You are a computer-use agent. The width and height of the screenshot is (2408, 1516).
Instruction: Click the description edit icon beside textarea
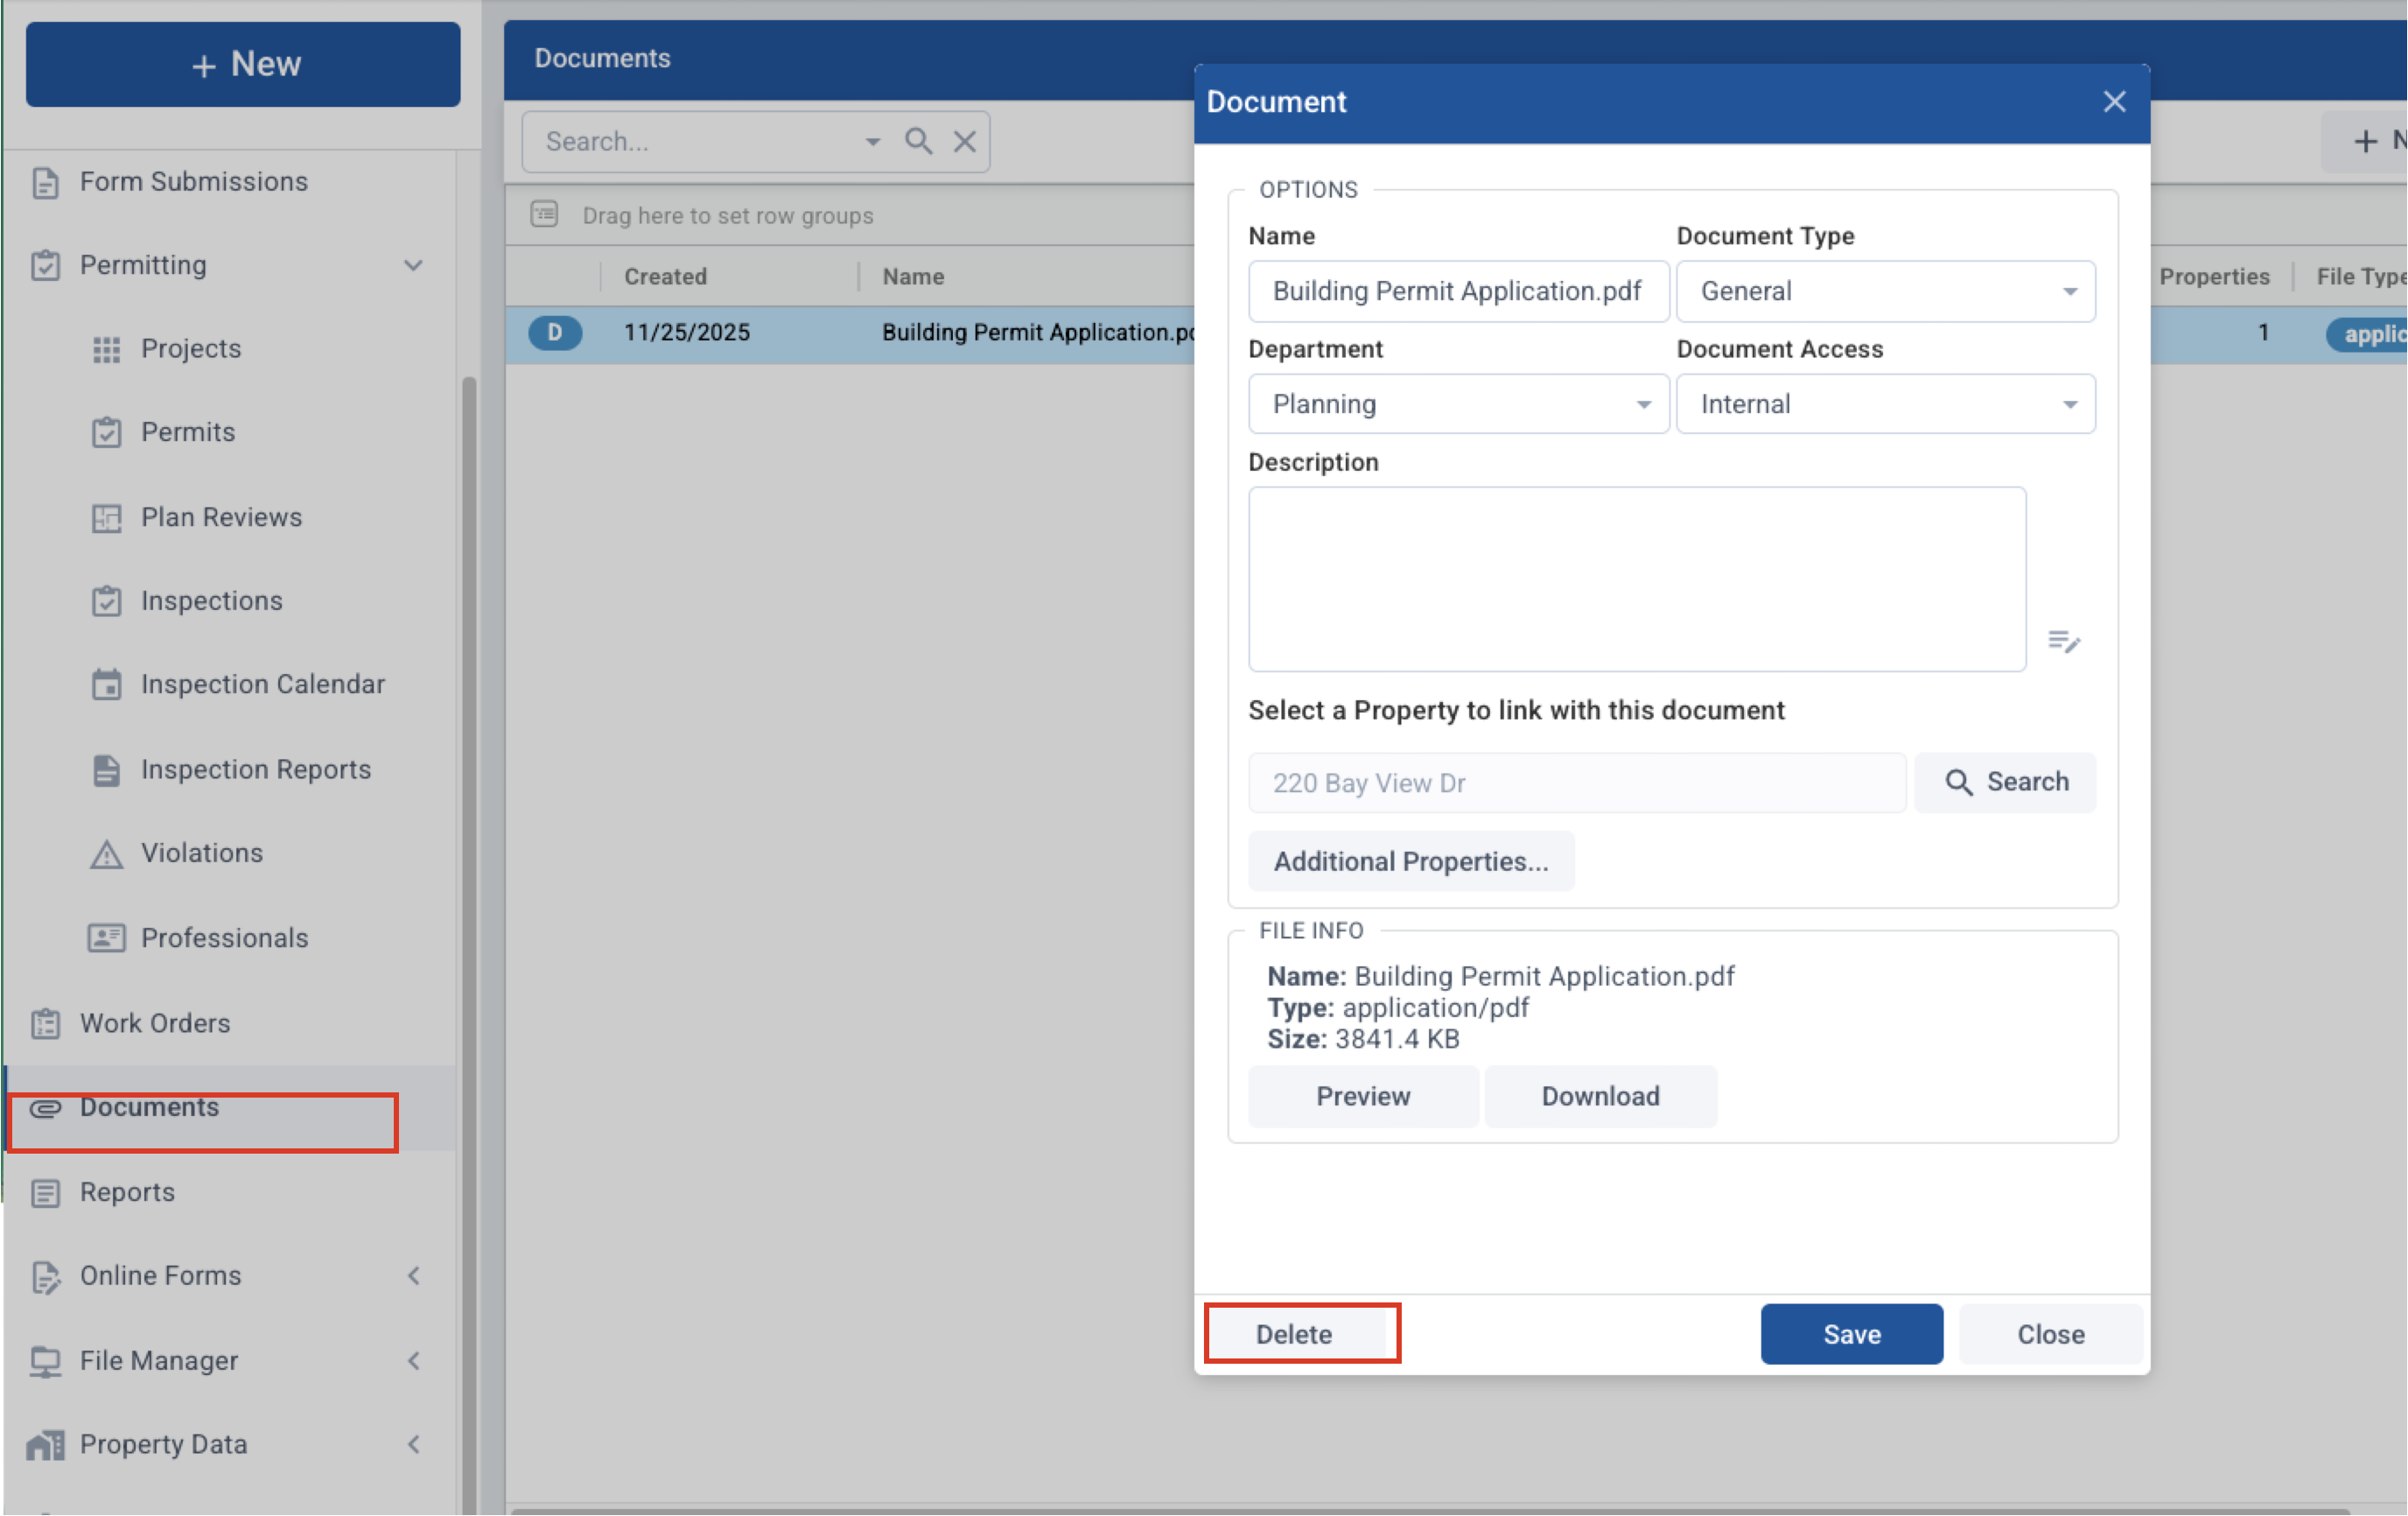click(2063, 641)
